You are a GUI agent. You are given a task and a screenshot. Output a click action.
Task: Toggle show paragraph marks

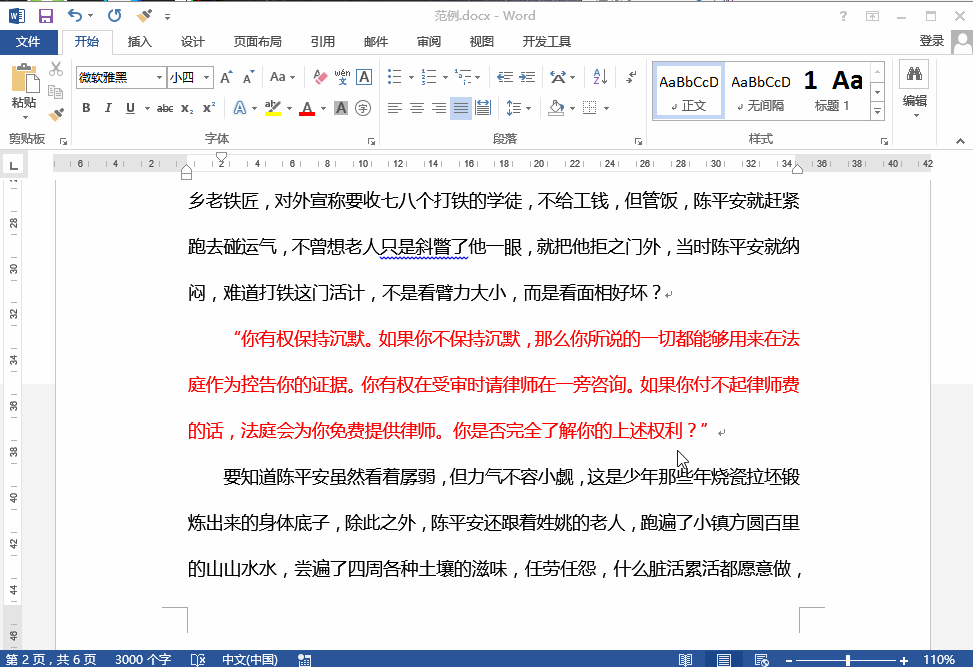(631, 77)
